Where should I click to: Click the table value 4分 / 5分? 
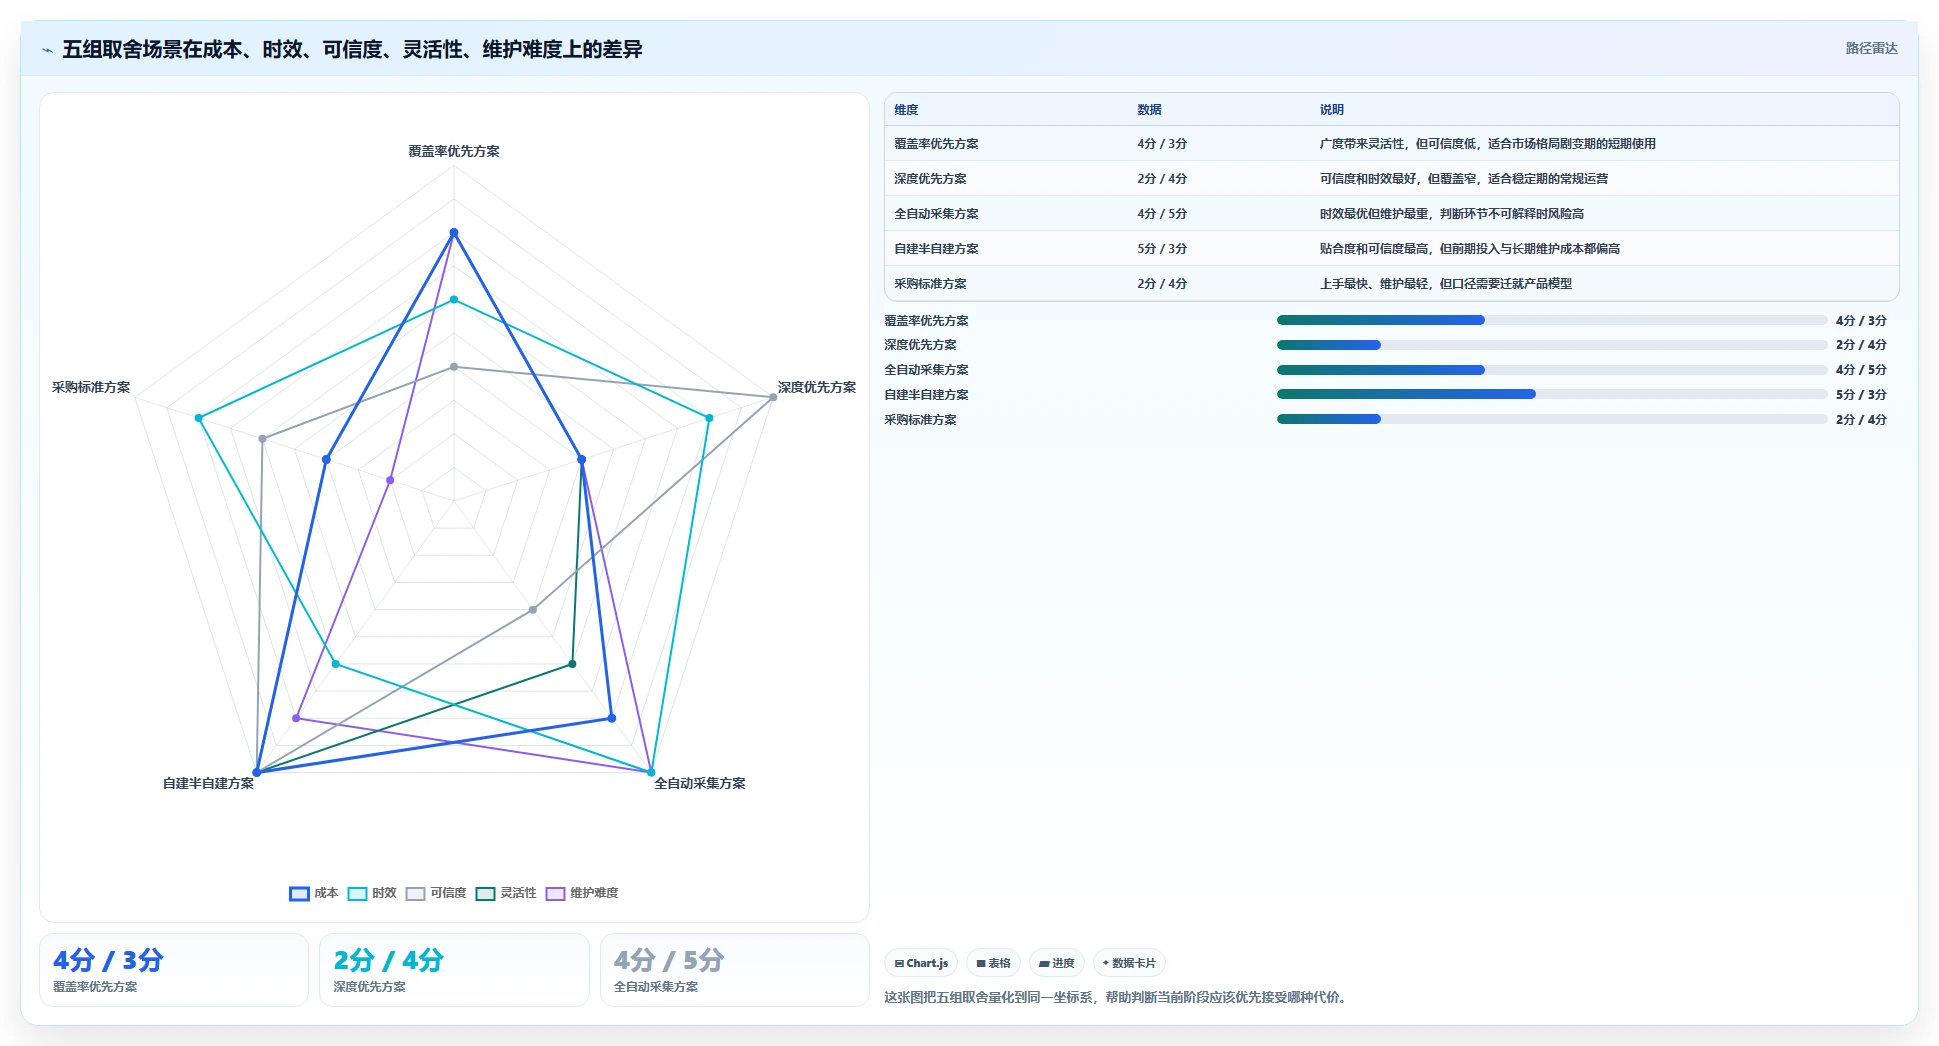pyautogui.click(x=1162, y=214)
